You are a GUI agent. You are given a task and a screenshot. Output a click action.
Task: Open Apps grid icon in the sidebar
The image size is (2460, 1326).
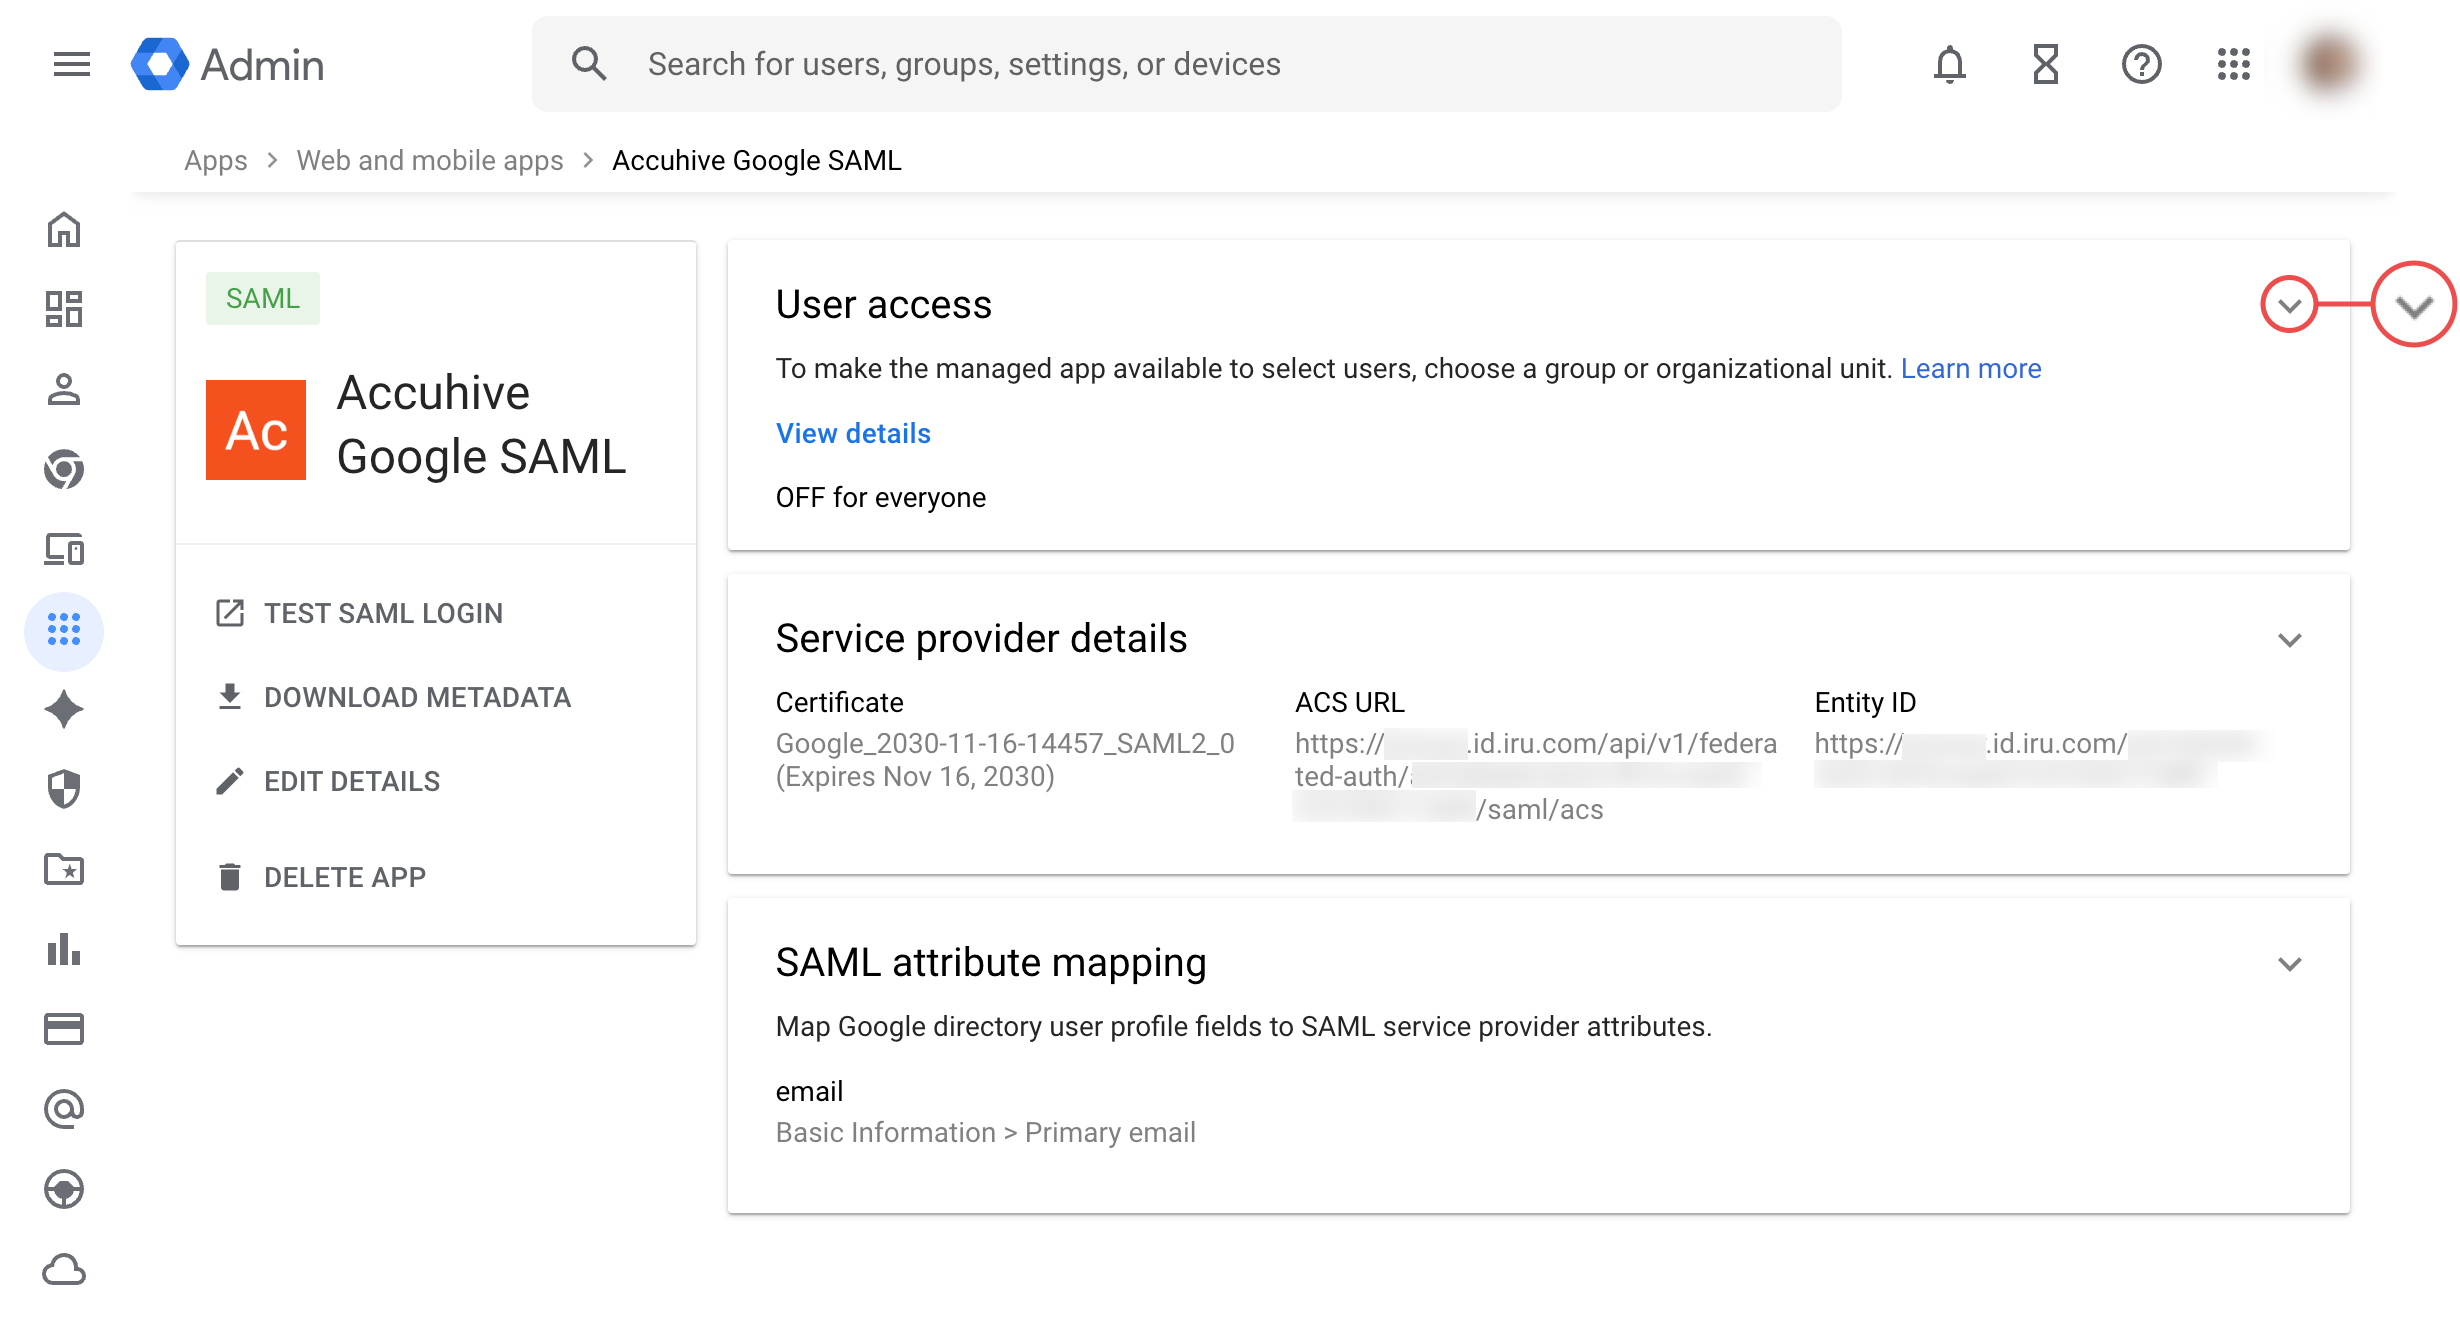tap(64, 629)
